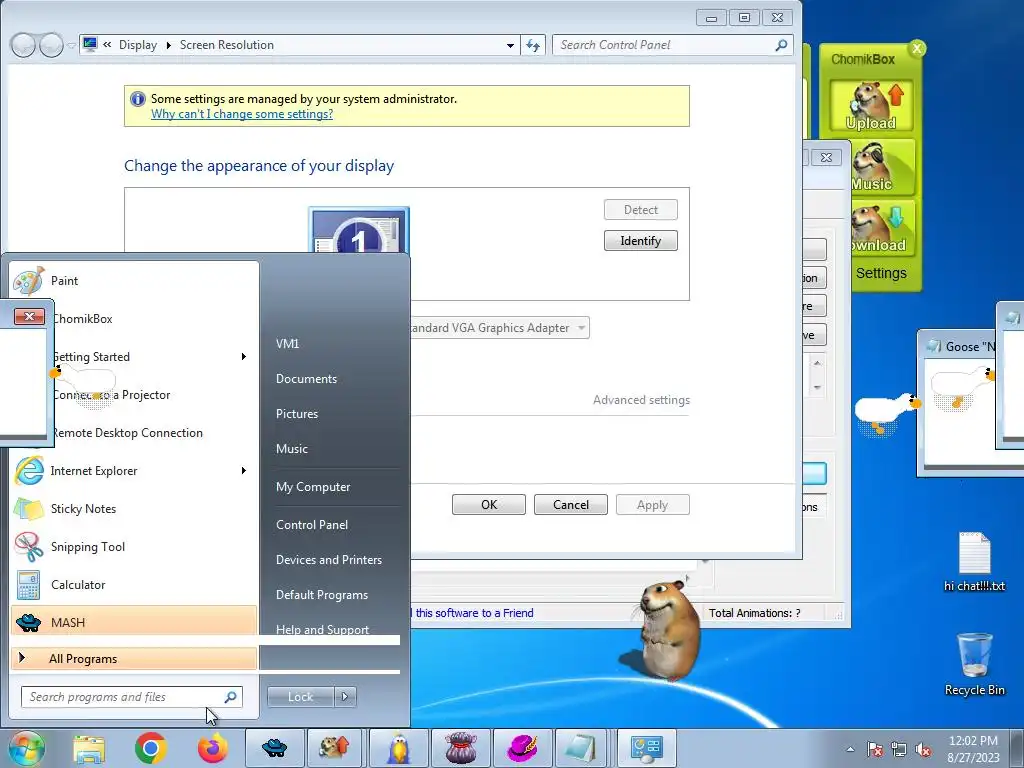Image resolution: width=1024 pixels, height=768 pixels.
Task: Switch to the purple hat taskbar app
Action: coord(522,748)
